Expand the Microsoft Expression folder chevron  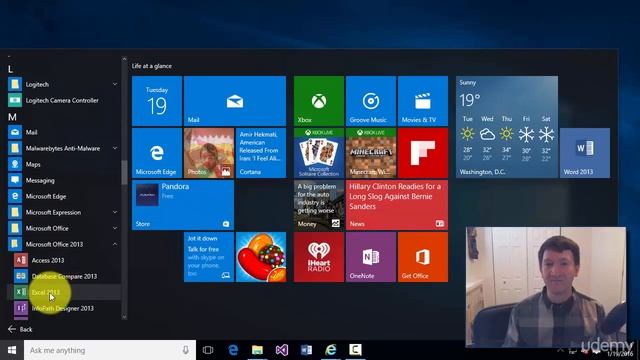[115, 212]
